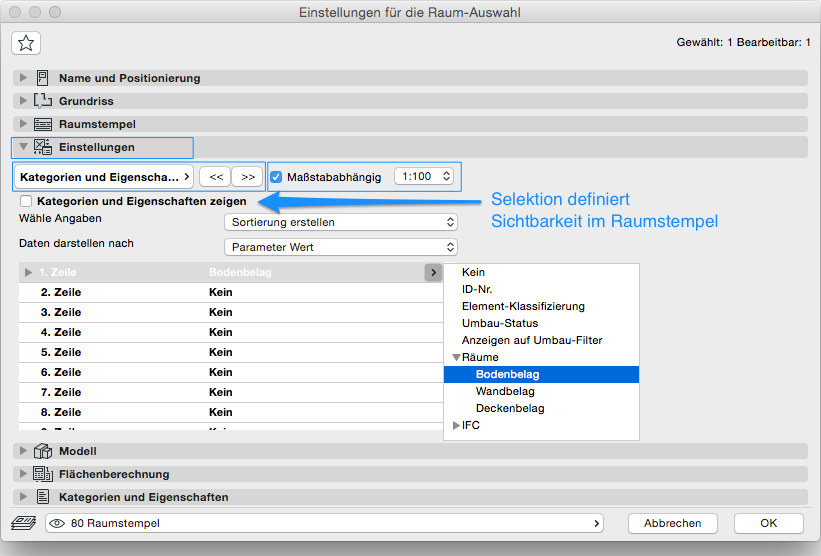Image resolution: width=821 pixels, height=556 pixels.
Task: Click the Flächenberechnung panel icon
Action: pos(43,474)
